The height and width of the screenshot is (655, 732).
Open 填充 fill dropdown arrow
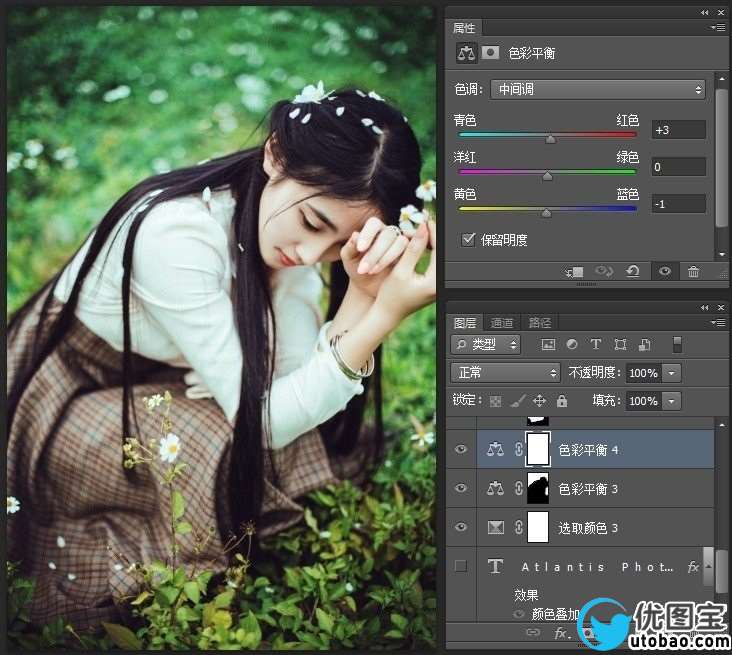click(x=672, y=401)
